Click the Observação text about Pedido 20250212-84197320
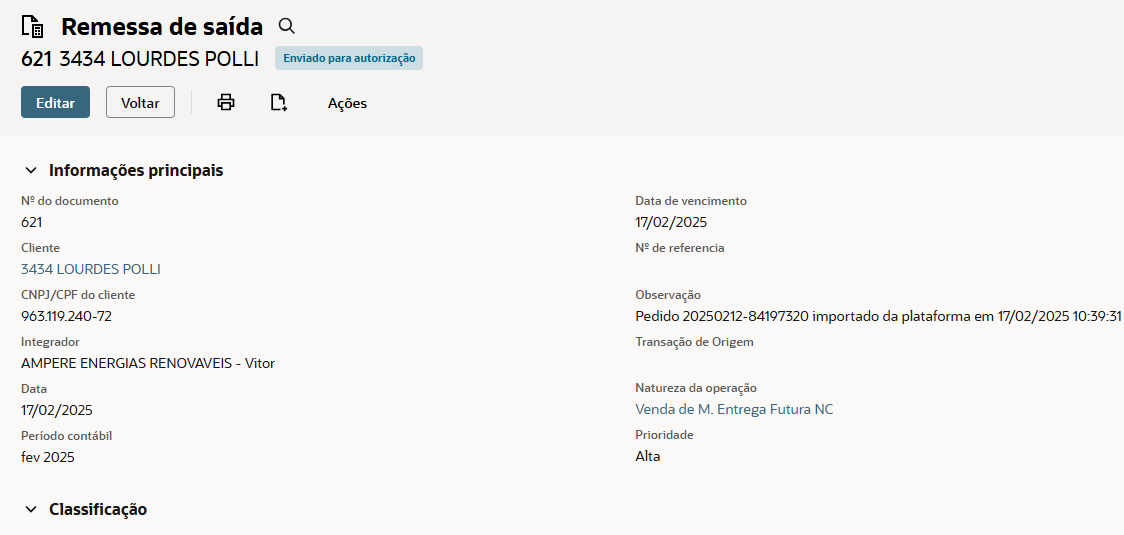 (x=878, y=316)
